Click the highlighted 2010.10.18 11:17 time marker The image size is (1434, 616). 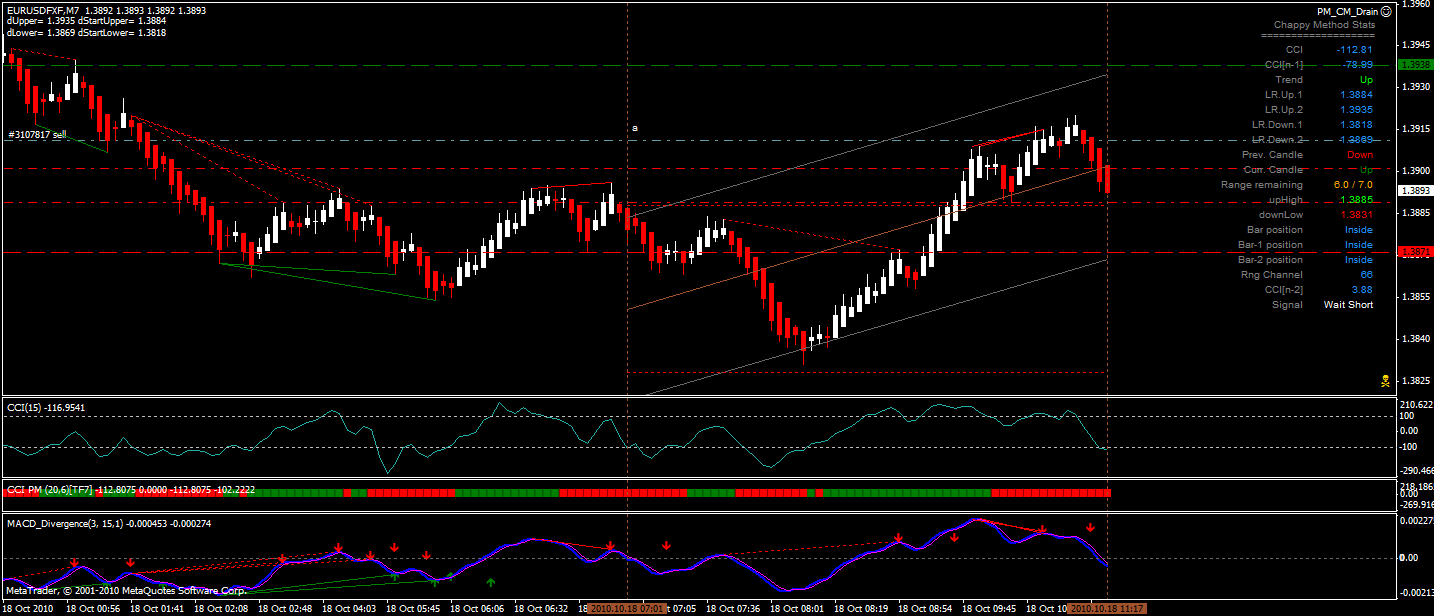coord(1106,608)
